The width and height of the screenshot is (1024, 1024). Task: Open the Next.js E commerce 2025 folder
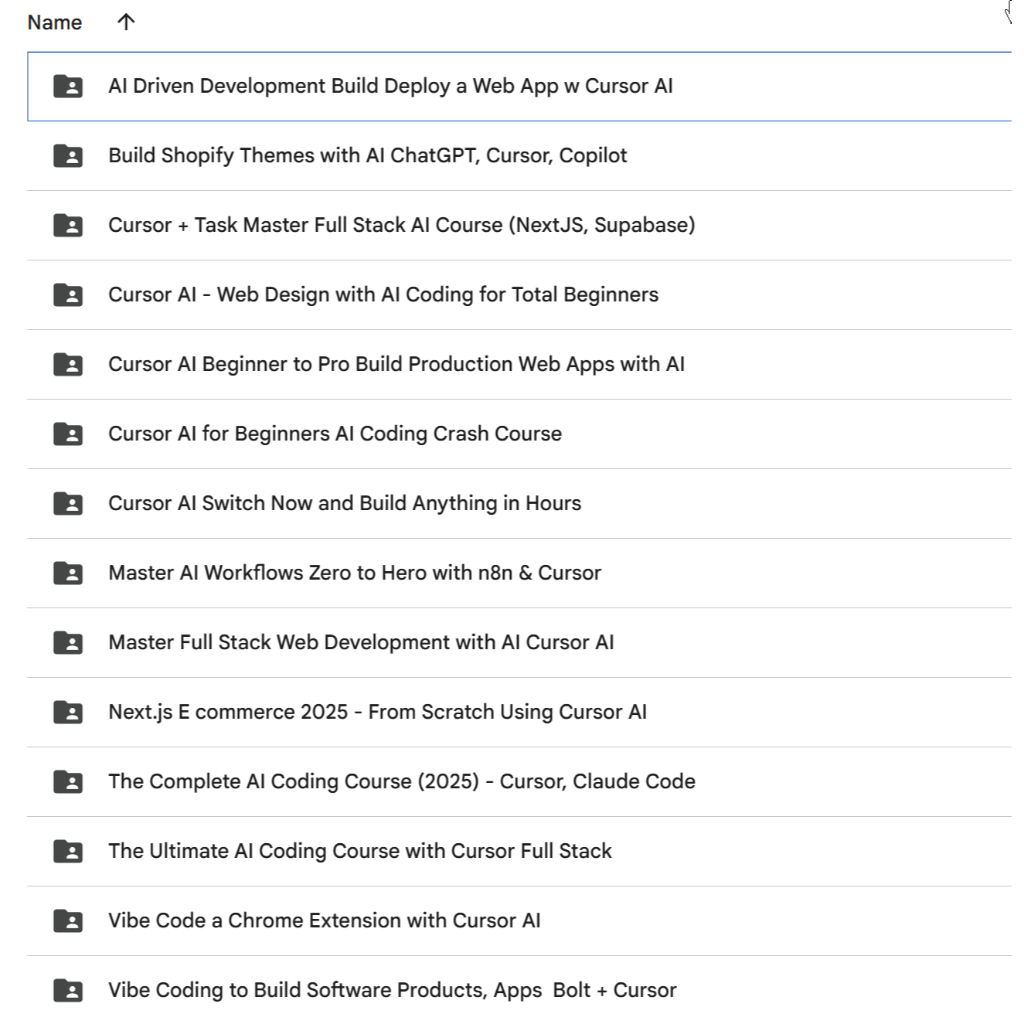point(378,711)
